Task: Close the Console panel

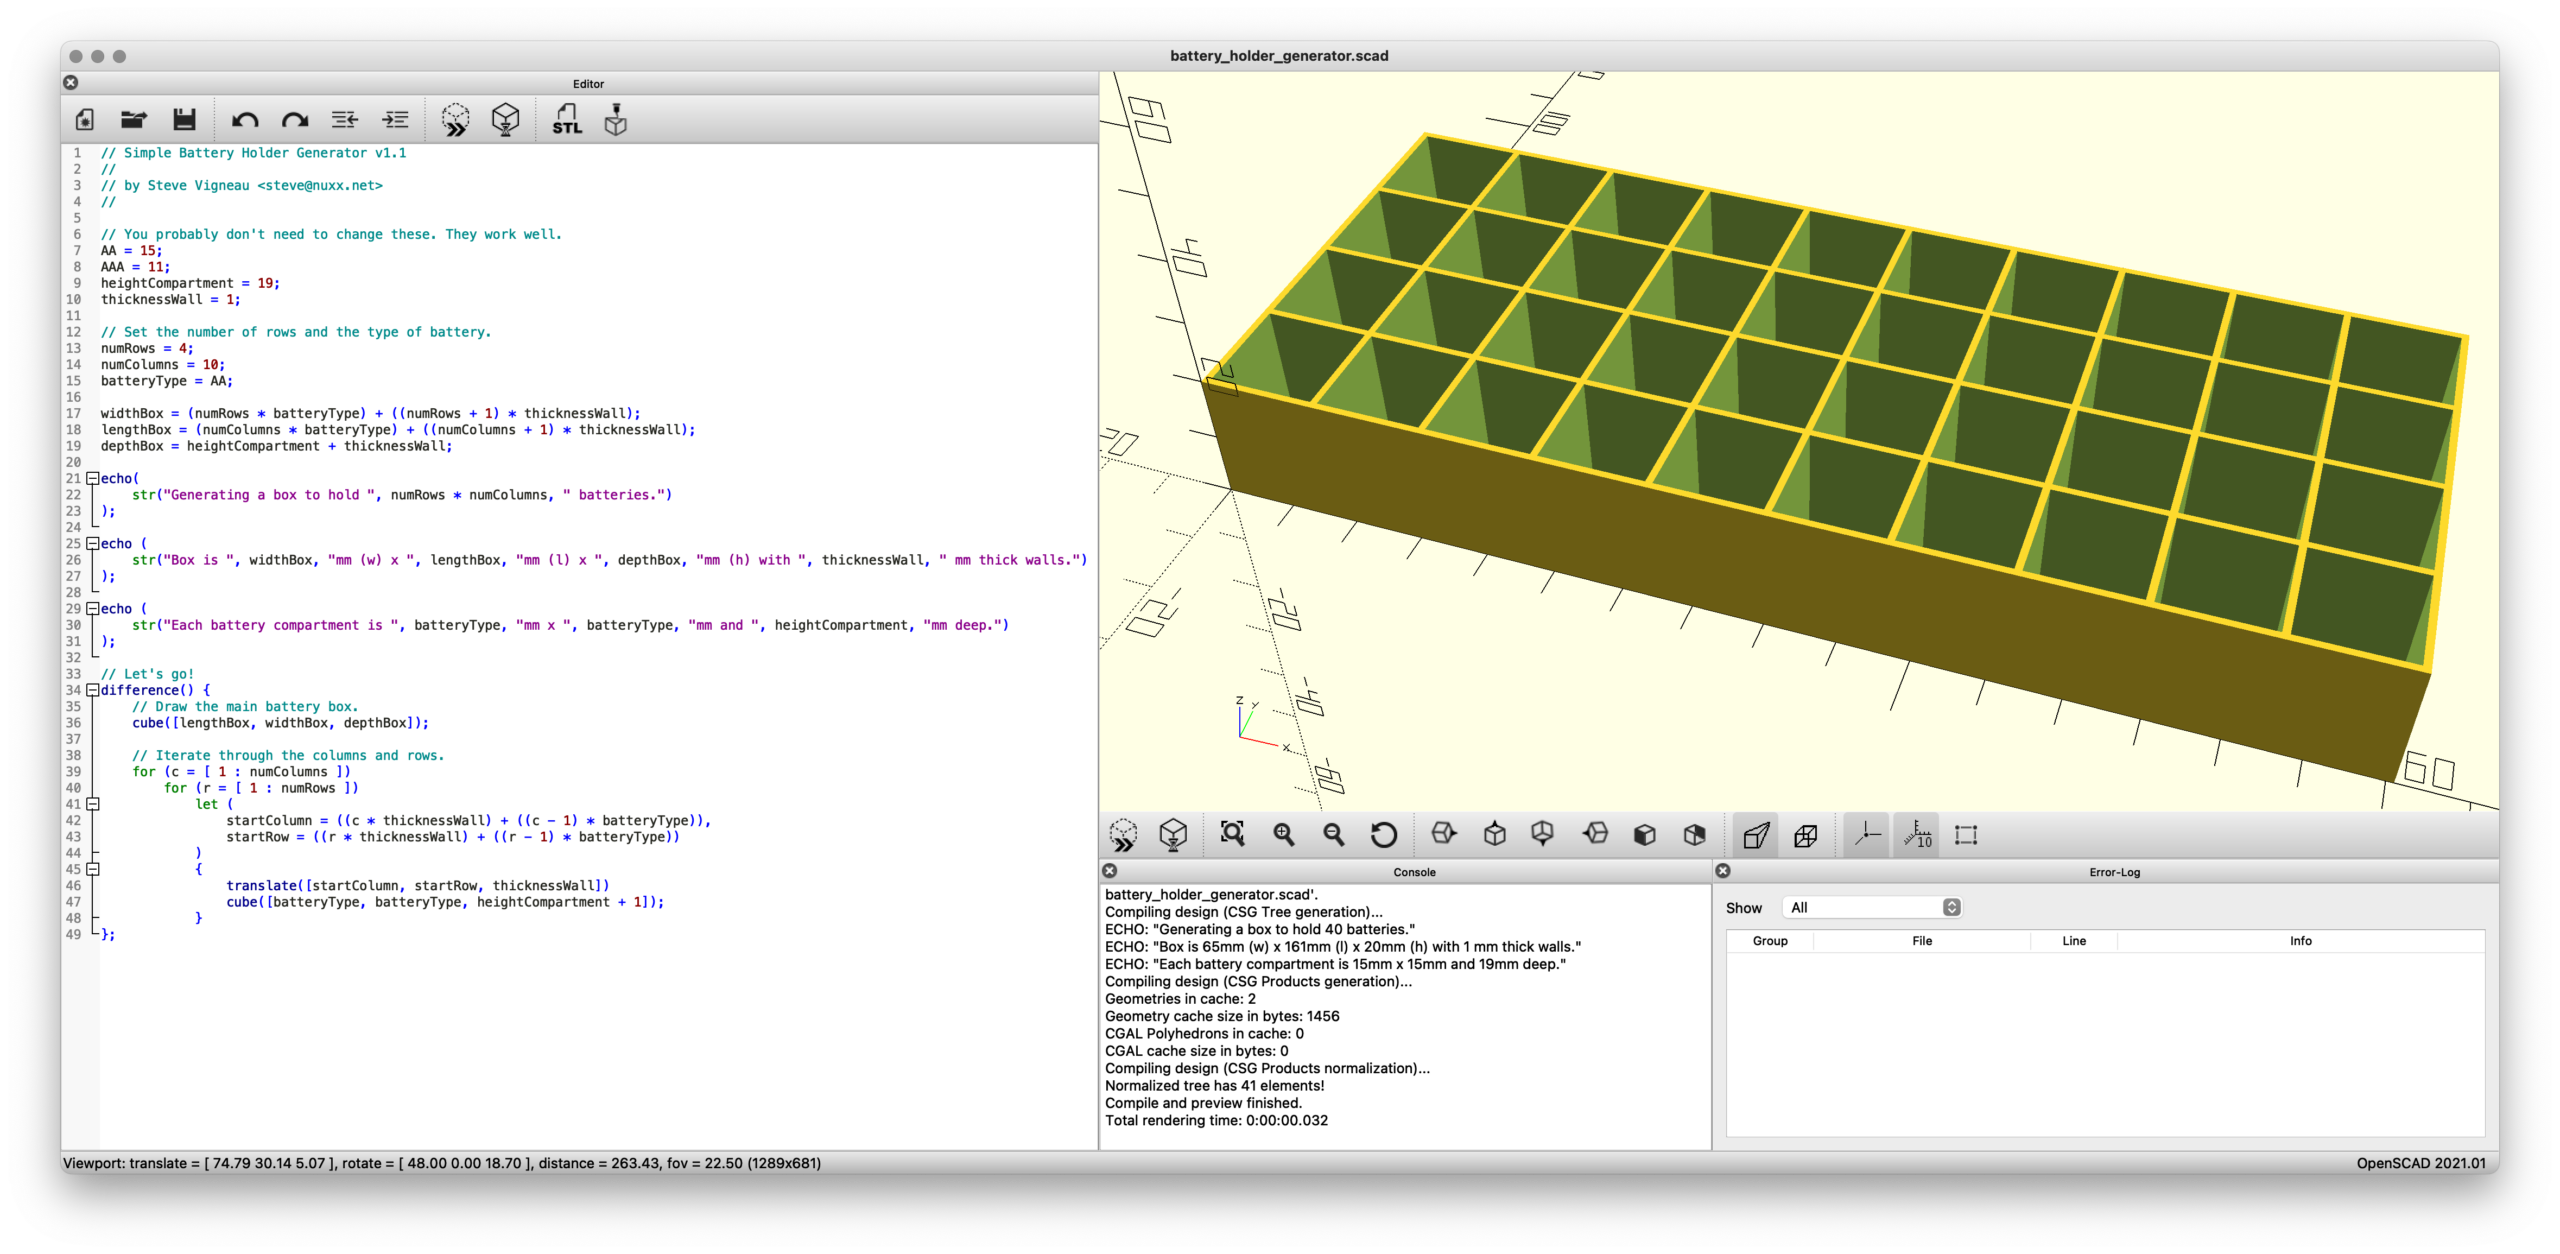Action: 1109,871
